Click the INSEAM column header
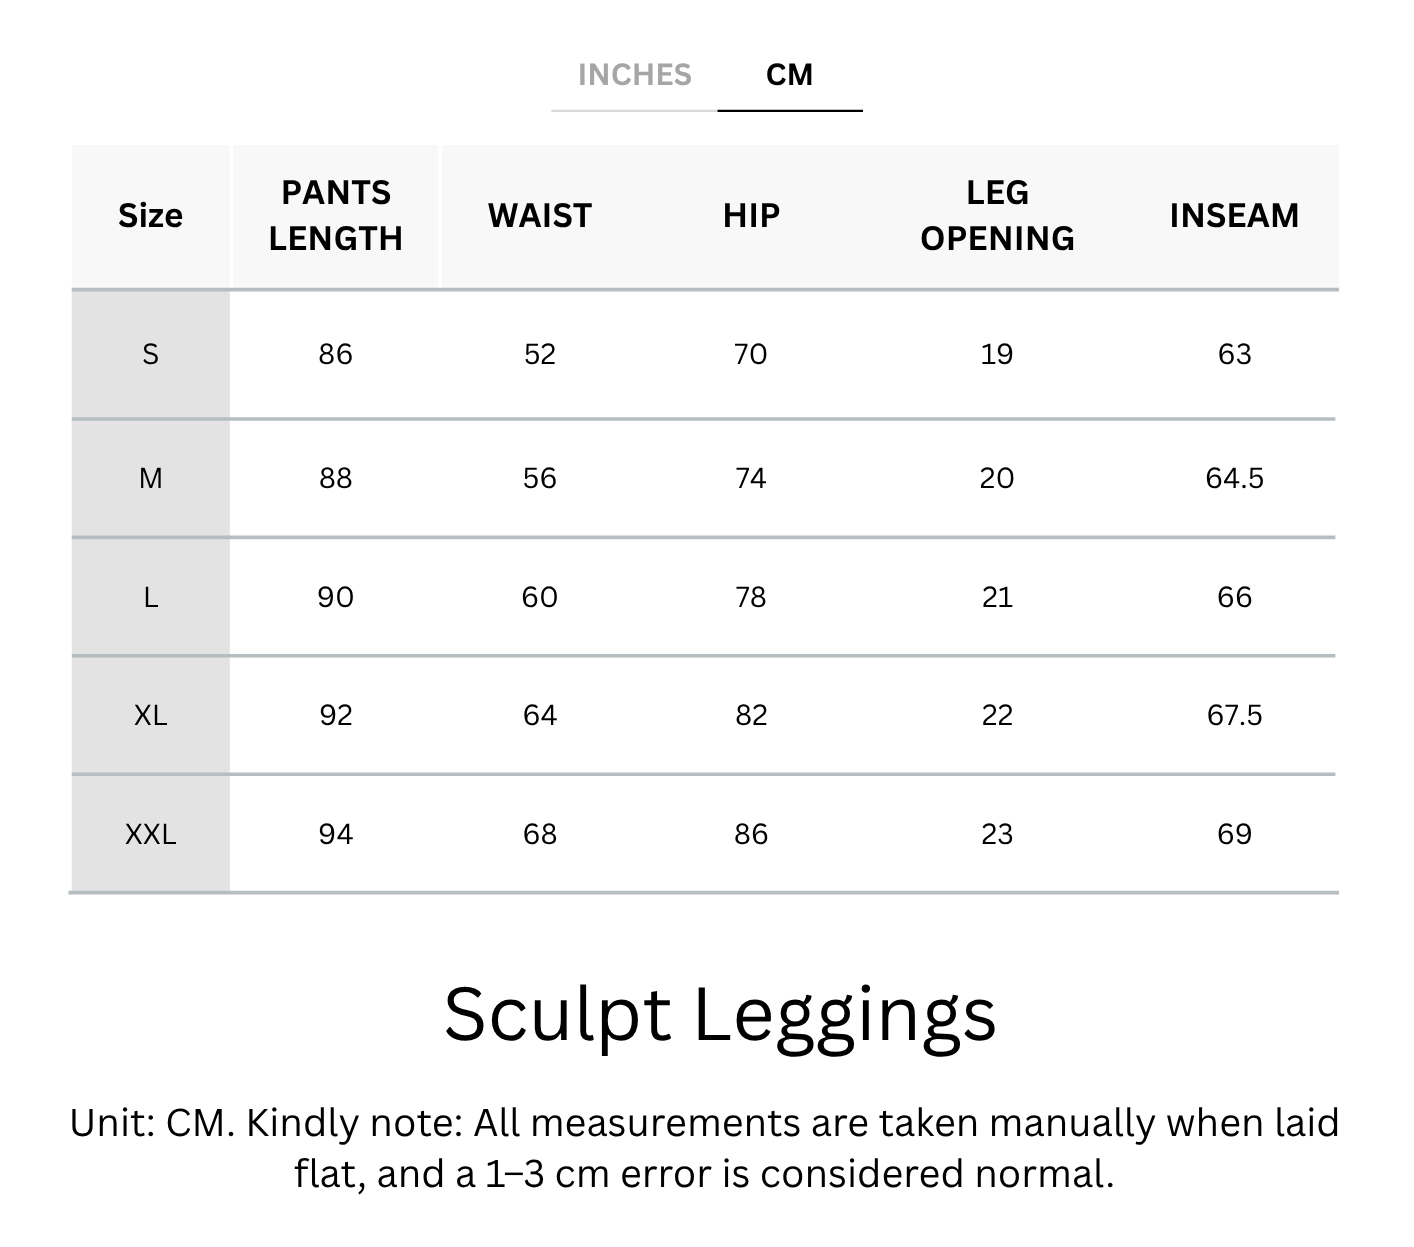Image resolution: width=1414 pixels, height=1247 pixels. pyautogui.click(x=1234, y=216)
